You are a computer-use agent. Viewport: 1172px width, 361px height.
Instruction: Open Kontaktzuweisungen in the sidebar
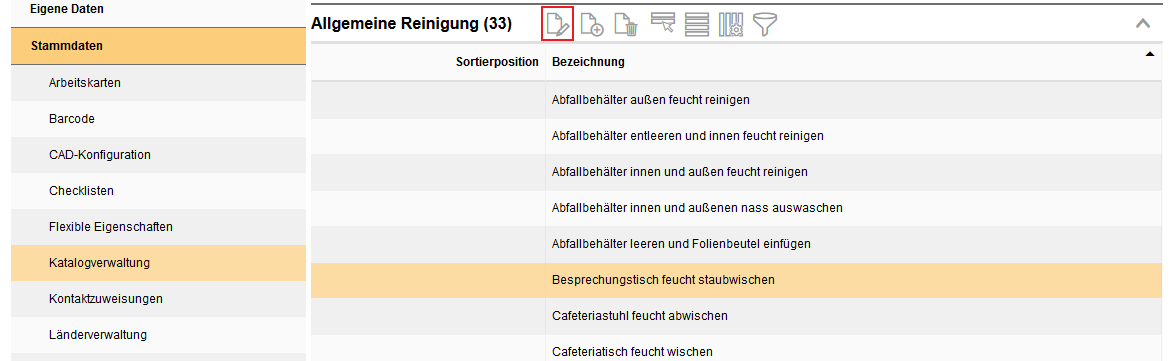158,299
